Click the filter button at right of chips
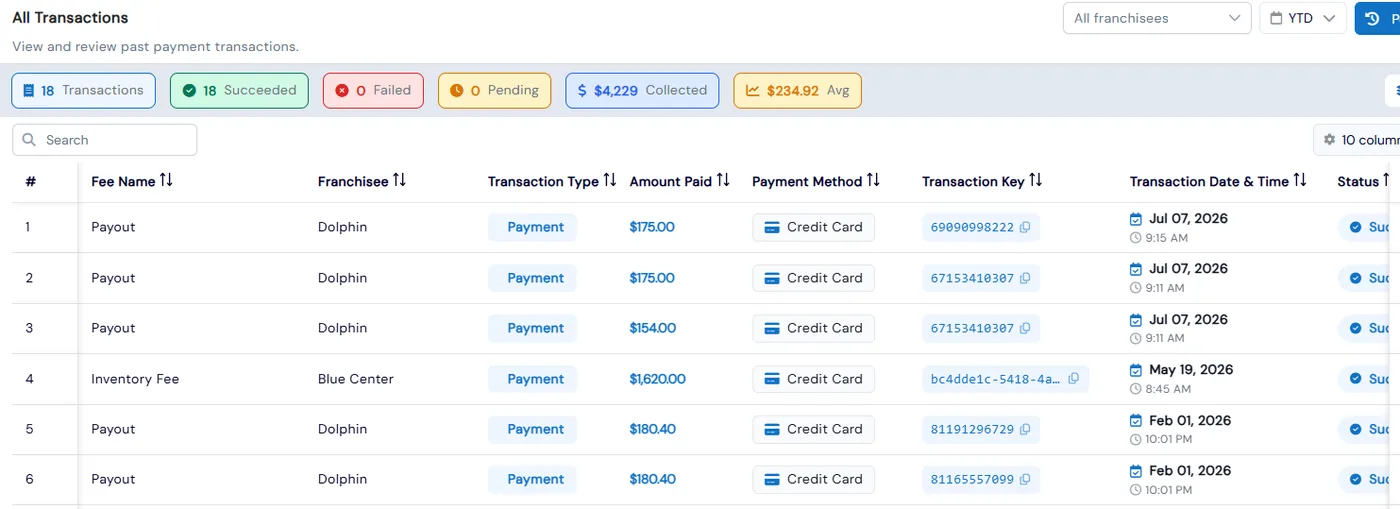This screenshot has width=1400, height=509. (1393, 90)
